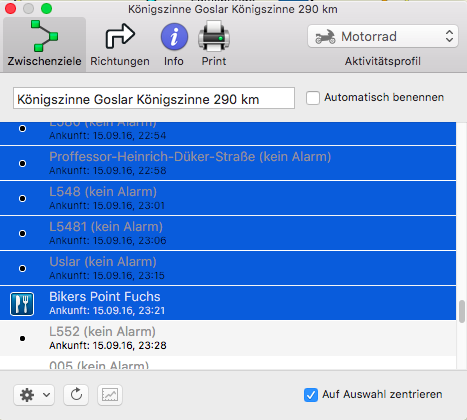
Task: Click the waypoint list scrollbar thumb
Action: 462,312
